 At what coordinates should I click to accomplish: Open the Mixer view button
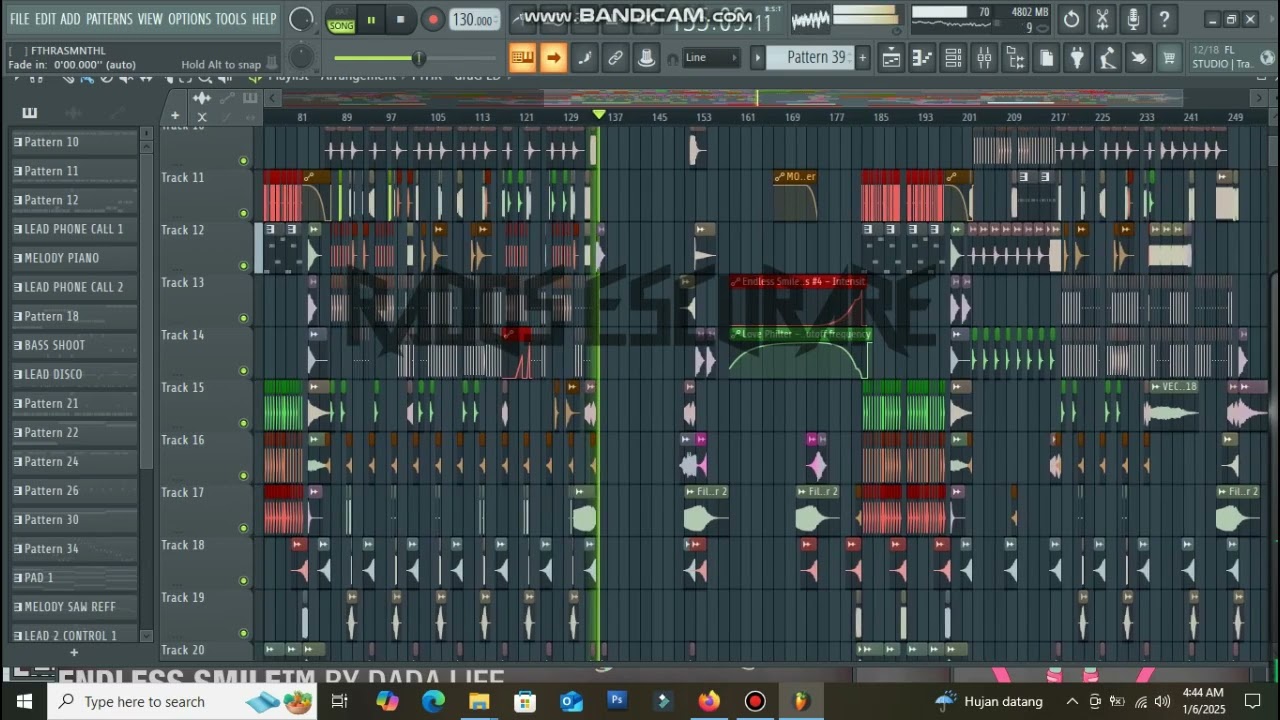(x=984, y=58)
